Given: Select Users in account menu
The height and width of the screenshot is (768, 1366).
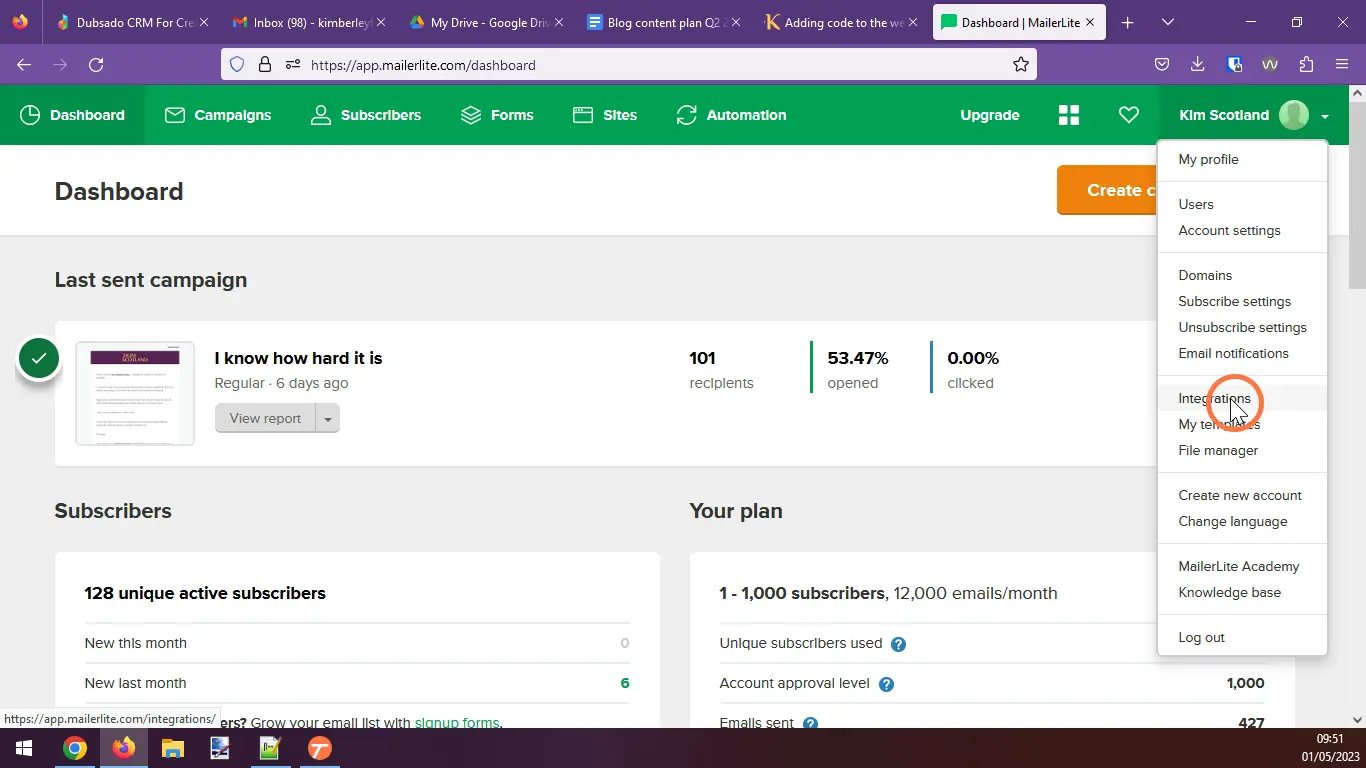Looking at the screenshot, I should click(1196, 204).
